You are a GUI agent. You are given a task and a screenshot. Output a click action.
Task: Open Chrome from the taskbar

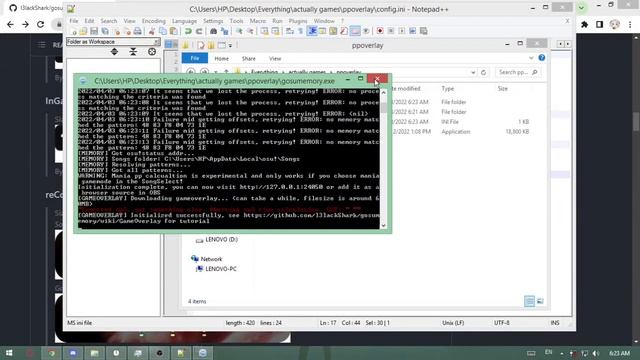click(x=51, y=353)
